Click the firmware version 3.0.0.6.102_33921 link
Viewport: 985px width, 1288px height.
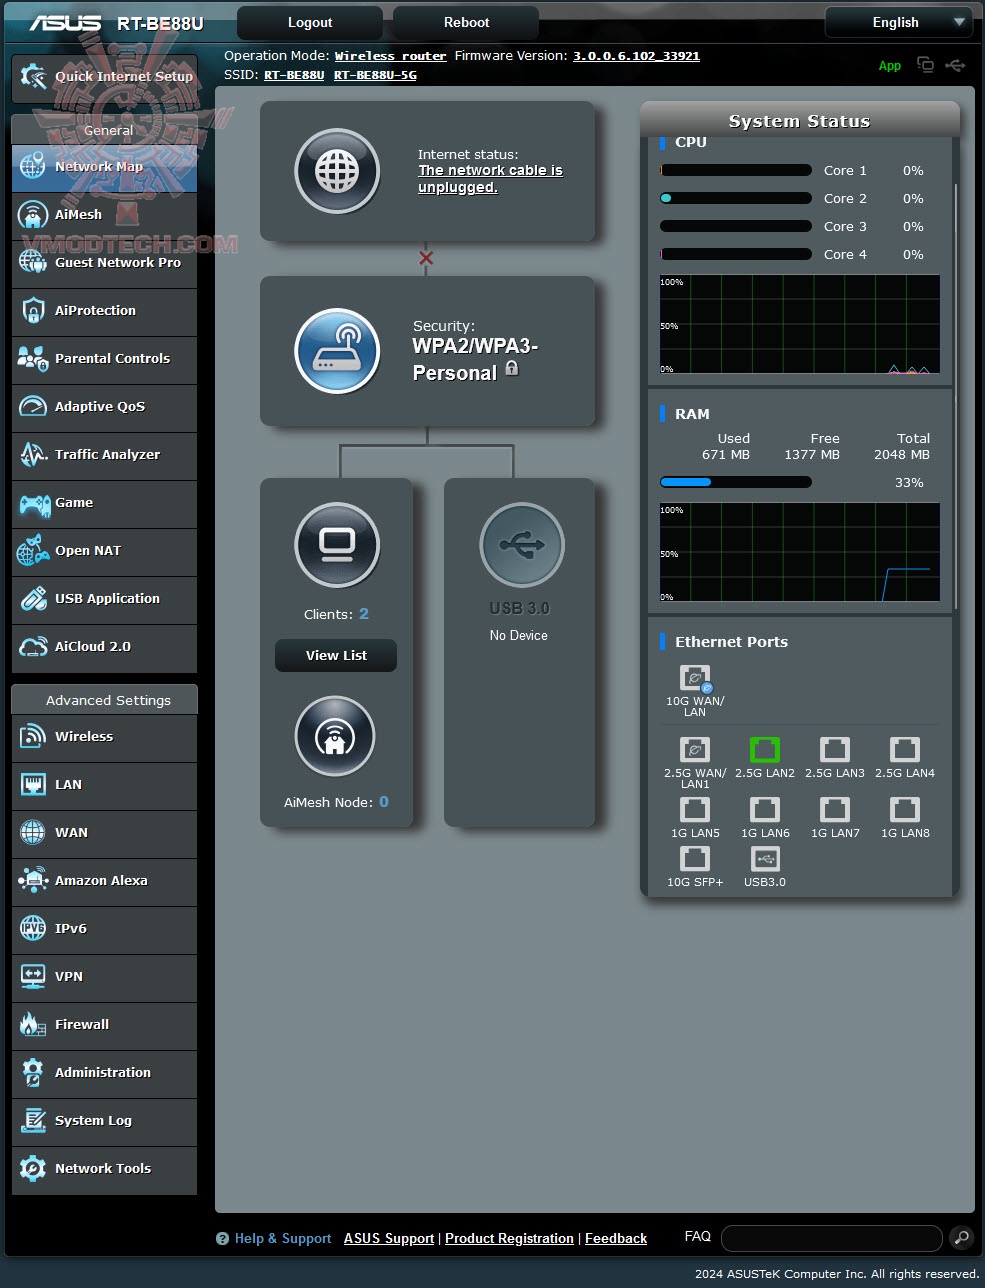click(636, 56)
